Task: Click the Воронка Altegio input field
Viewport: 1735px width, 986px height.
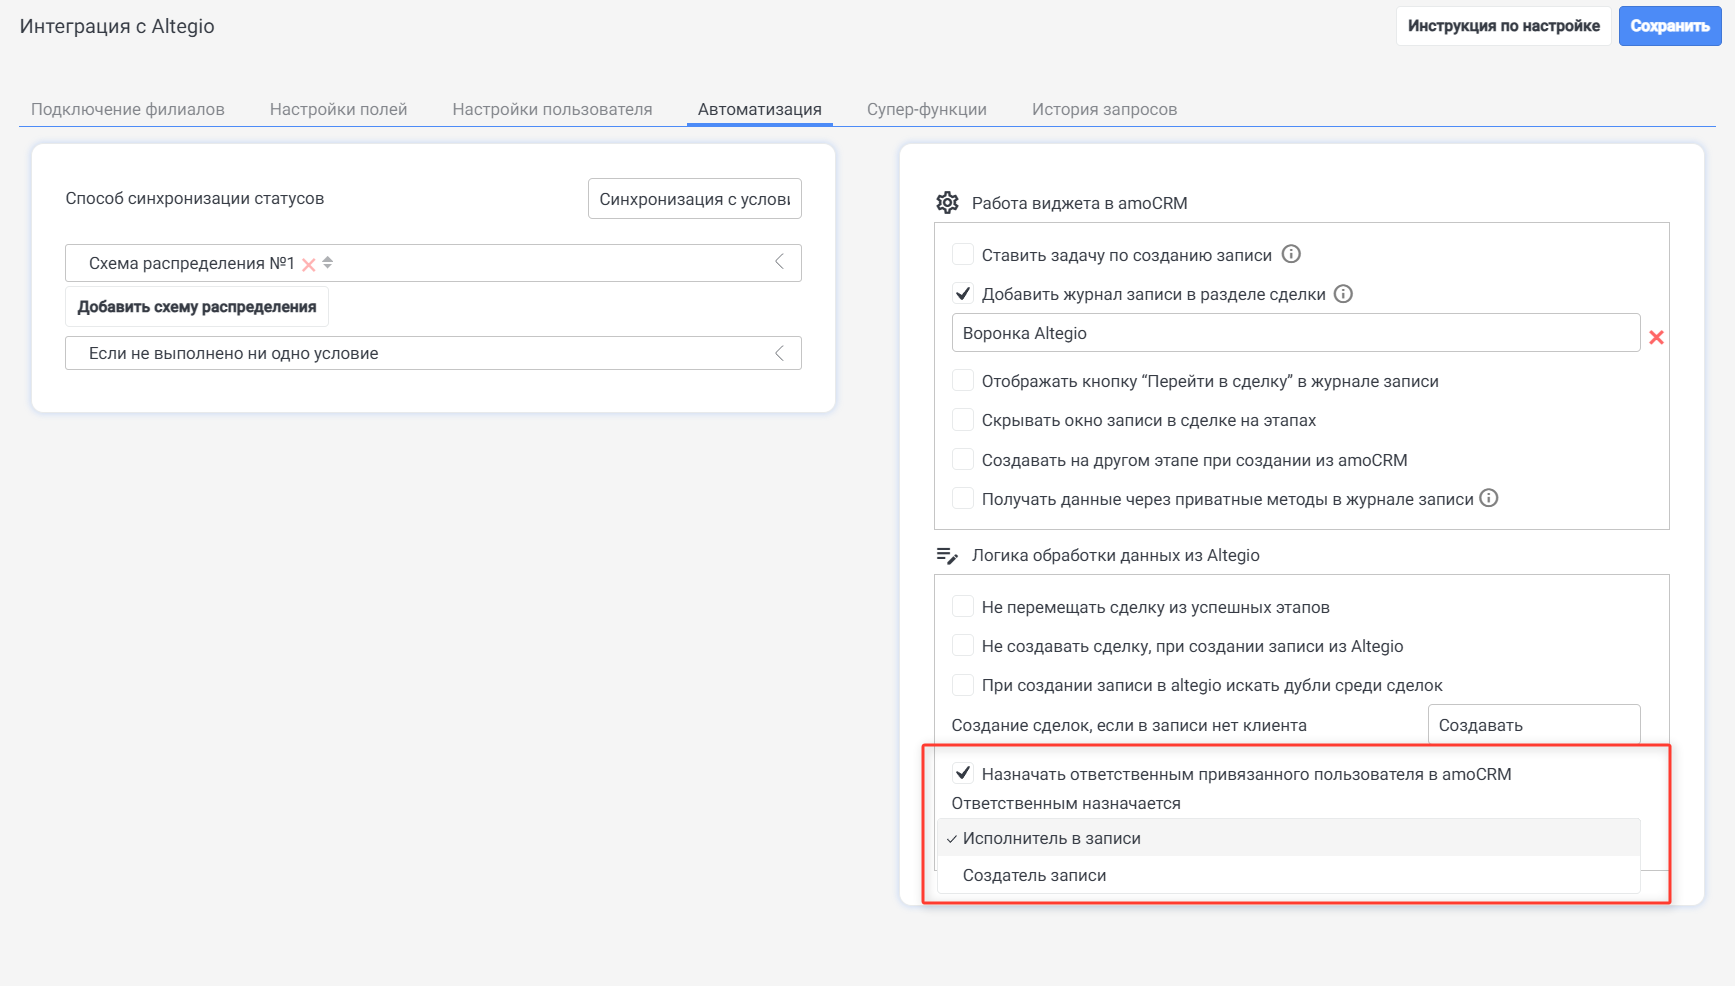Action: 1296,333
